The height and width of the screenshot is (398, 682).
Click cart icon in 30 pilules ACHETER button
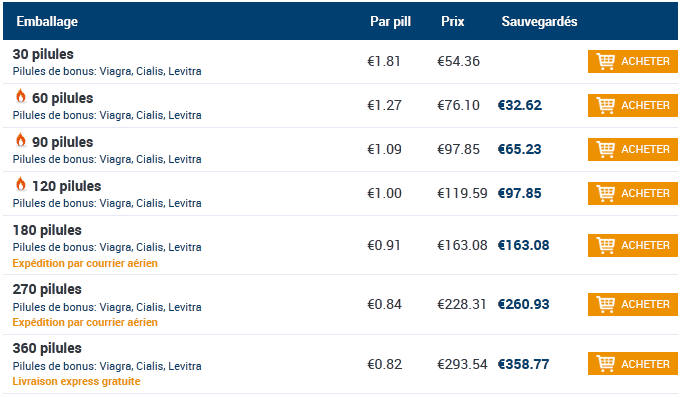click(605, 61)
